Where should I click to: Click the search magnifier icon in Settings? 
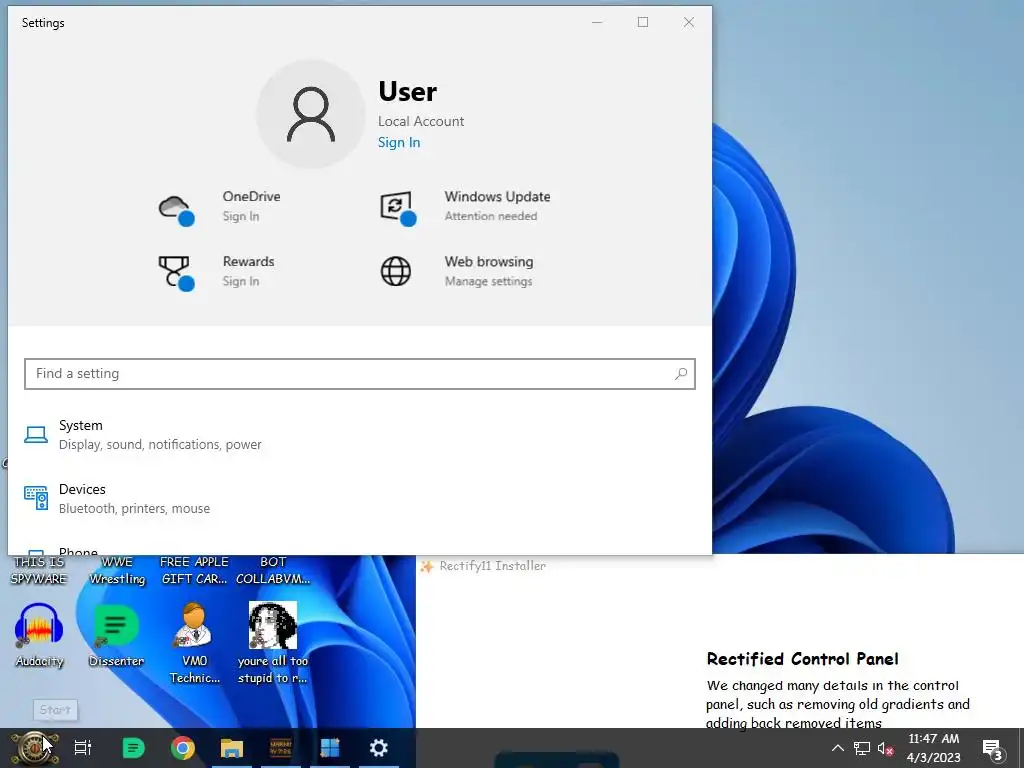point(680,374)
